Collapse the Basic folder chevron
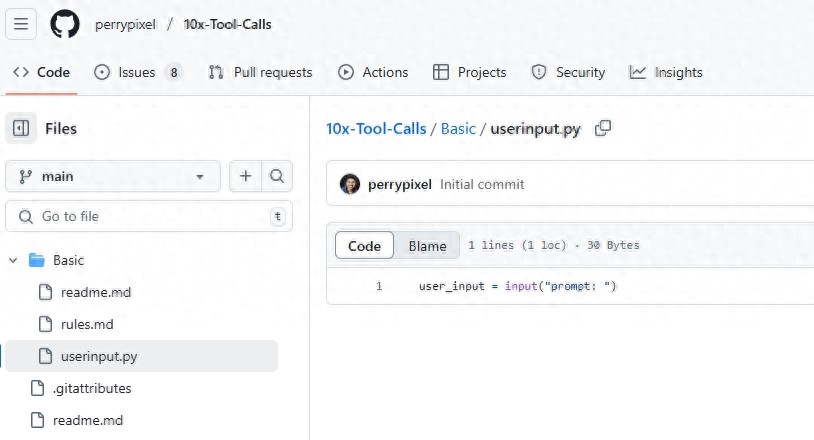 click(13, 260)
